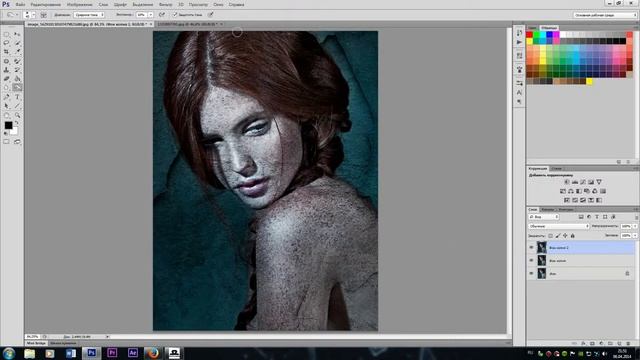This screenshot has height=360, width=640.
Task: Click the black foreground color box
Action: pyautogui.click(x=8, y=125)
